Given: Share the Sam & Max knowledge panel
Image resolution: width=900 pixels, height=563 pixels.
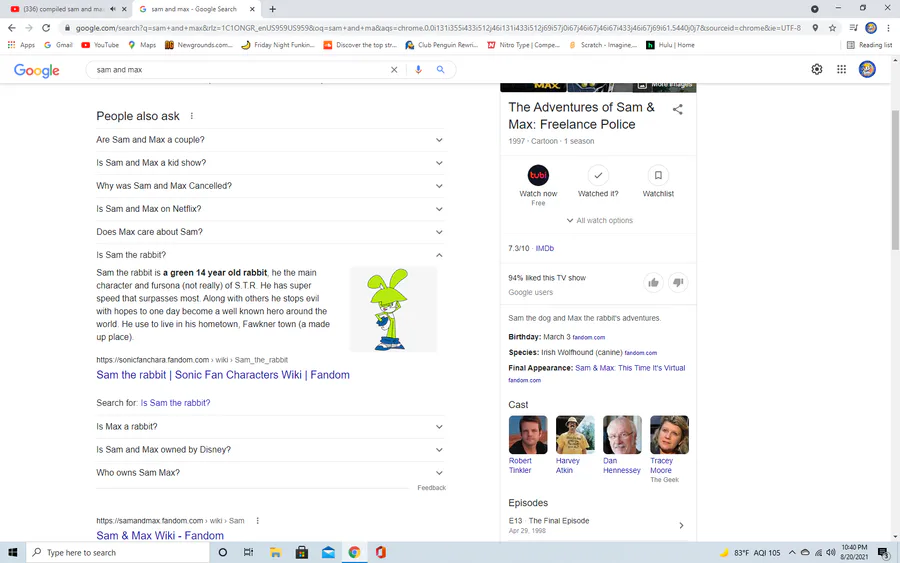Looking at the screenshot, I should [678, 109].
